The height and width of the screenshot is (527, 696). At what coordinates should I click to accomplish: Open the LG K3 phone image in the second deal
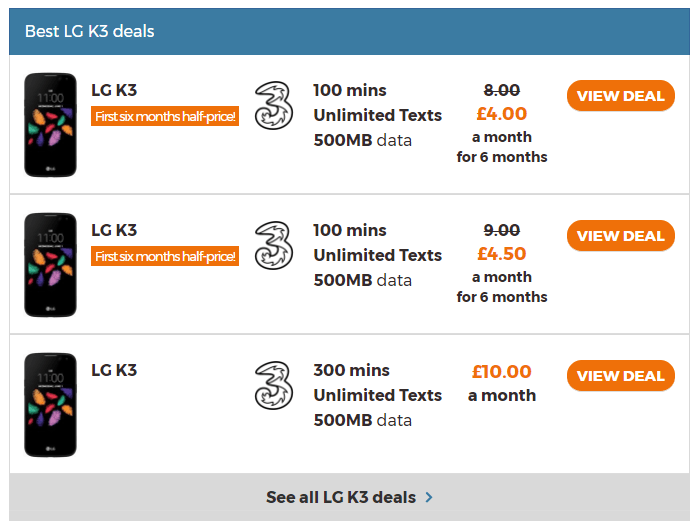point(50,265)
